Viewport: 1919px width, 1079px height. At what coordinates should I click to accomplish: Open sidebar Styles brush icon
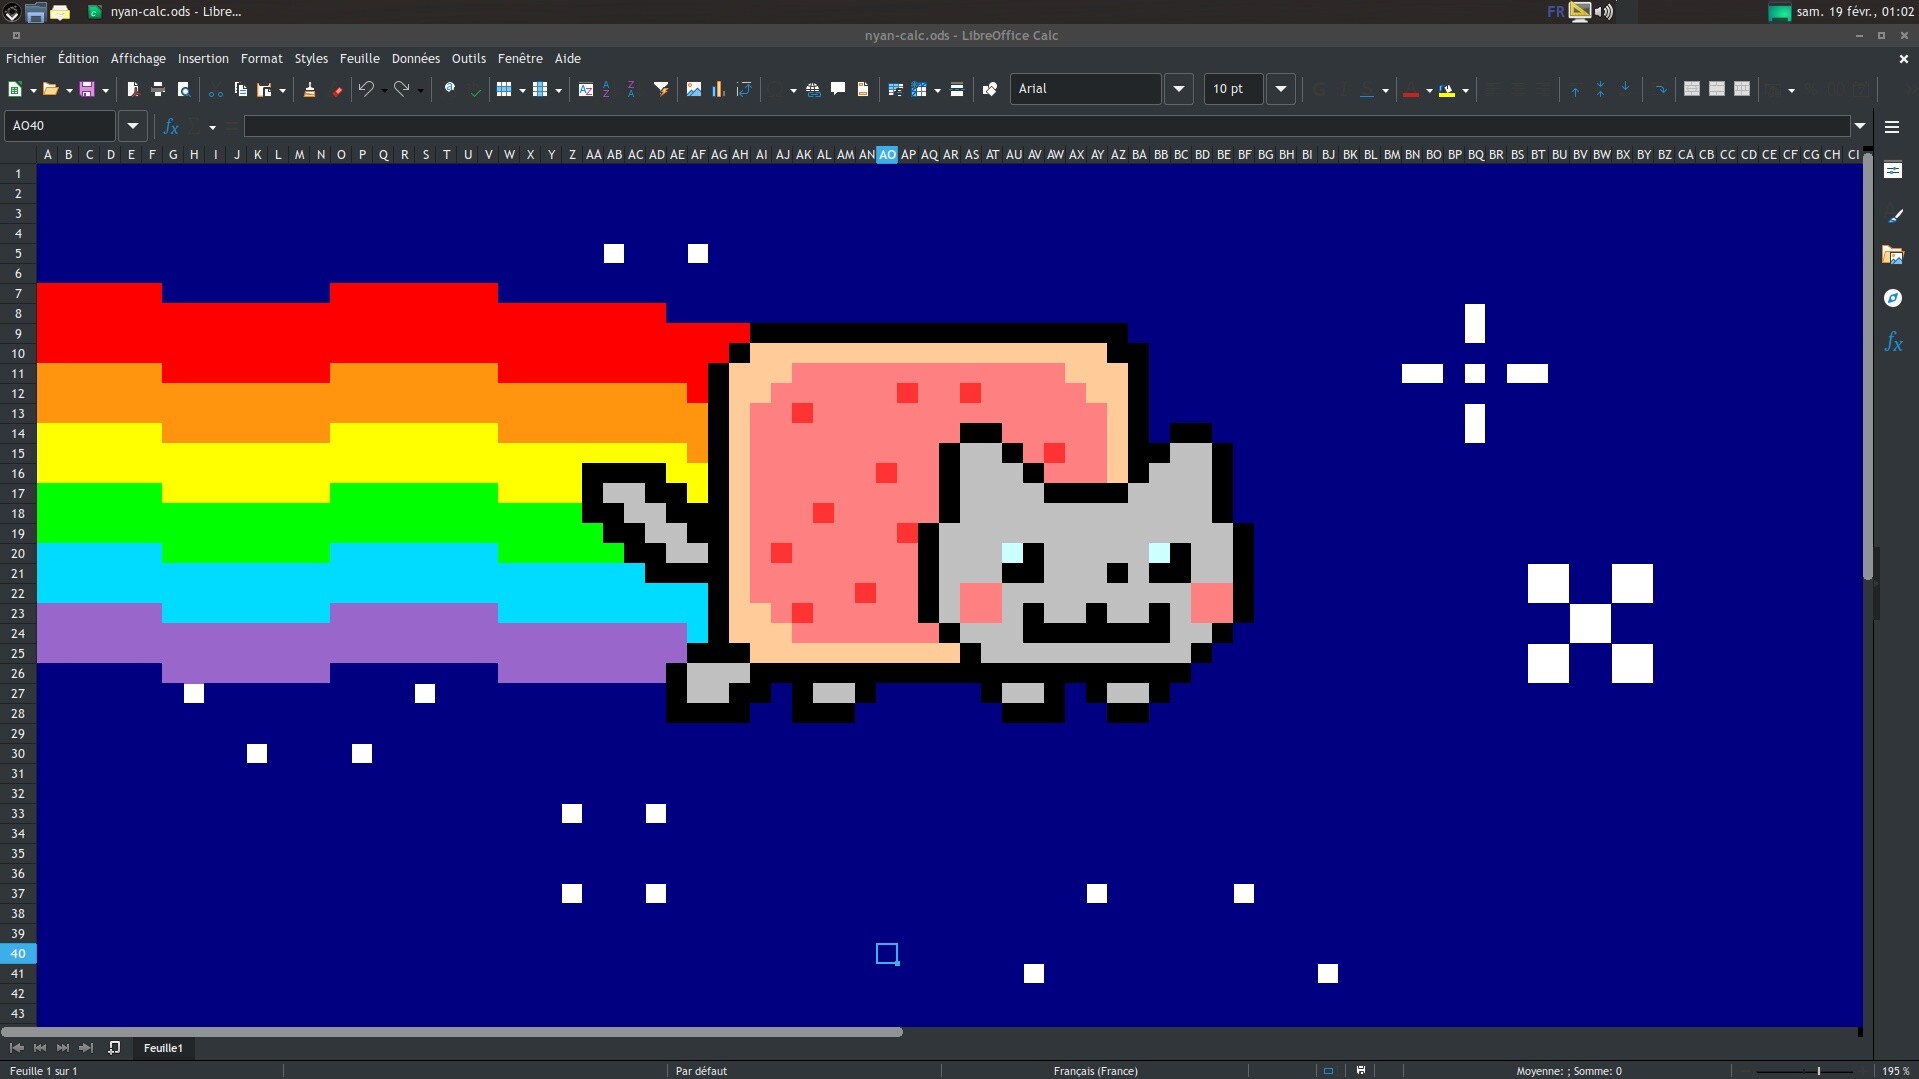pyautogui.click(x=1893, y=214)
